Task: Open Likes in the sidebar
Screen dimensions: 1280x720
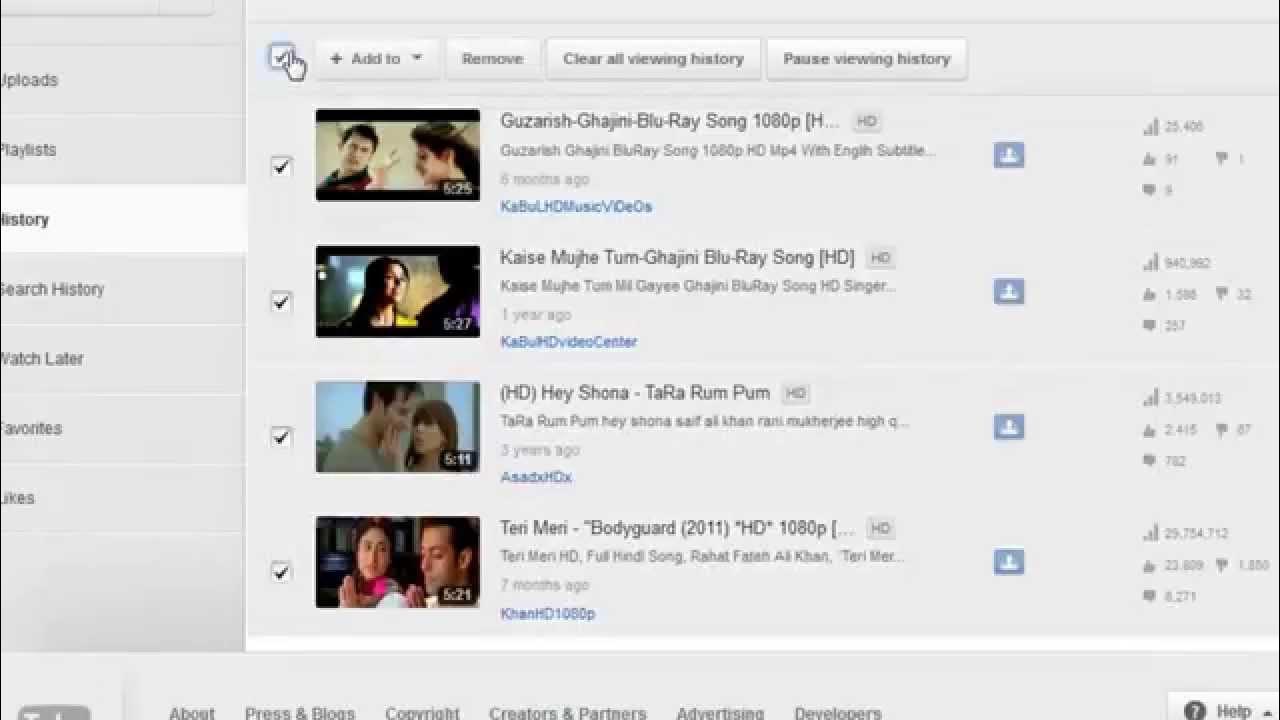Action: coord(122,497)
